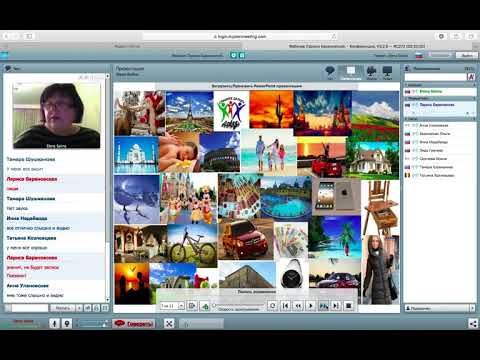Click the stop button in presentation controls
The height and width of the screenshot is (360, 480).
pyautogui.click(x=349, y=305)
